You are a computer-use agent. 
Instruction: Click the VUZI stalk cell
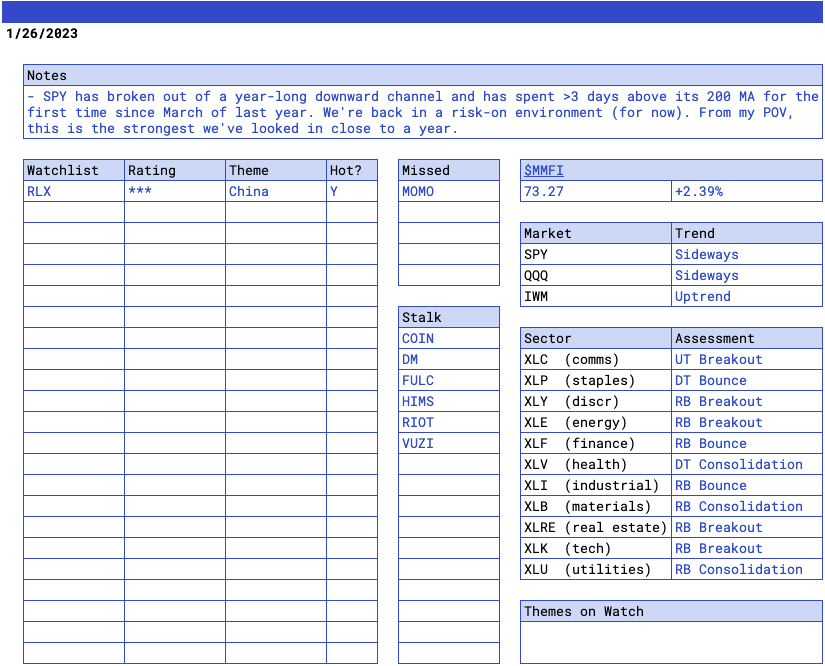449,443
